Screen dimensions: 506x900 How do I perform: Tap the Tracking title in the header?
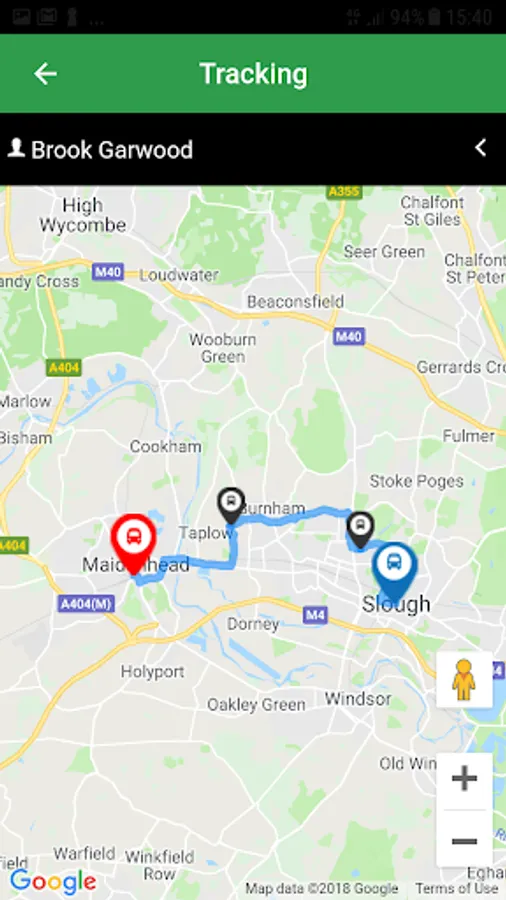(253, 74)
